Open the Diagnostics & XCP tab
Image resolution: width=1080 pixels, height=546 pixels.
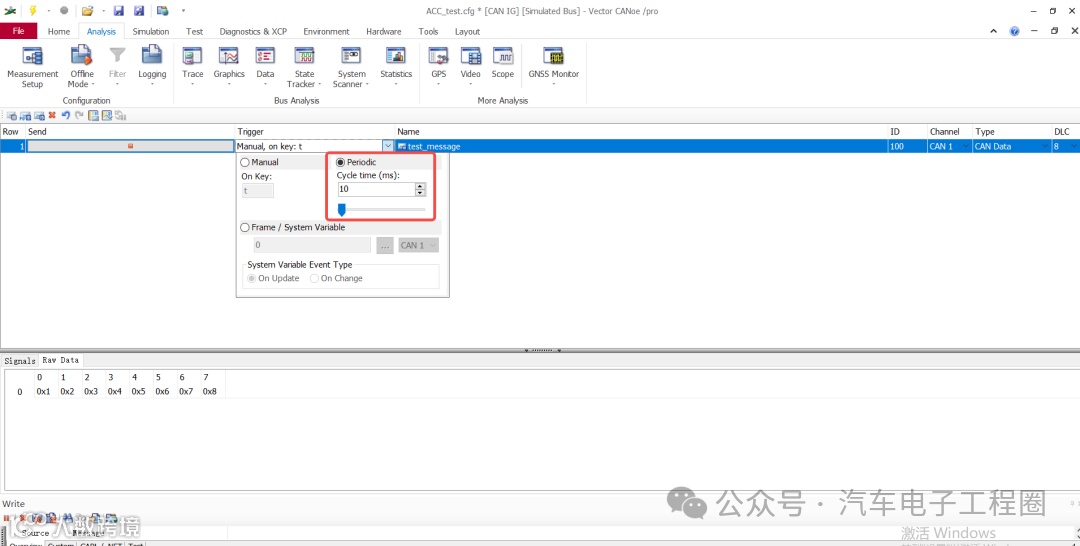(x=253, y=31)
